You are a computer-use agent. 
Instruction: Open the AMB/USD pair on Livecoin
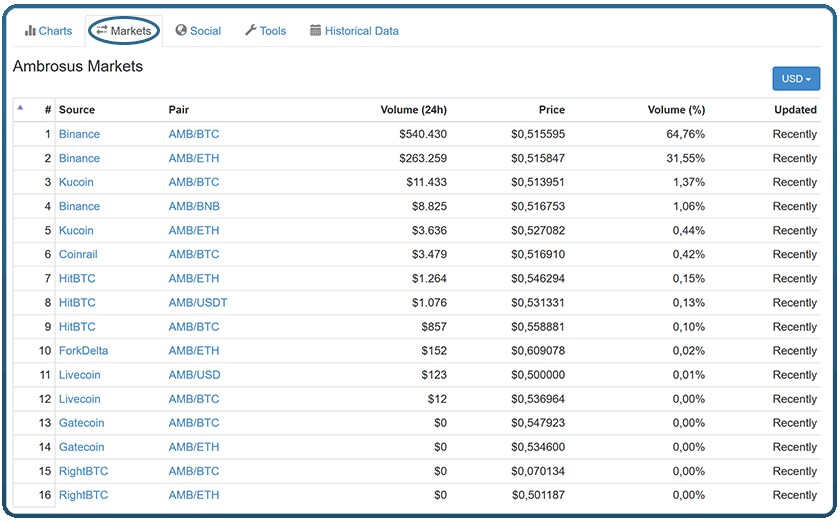tap(194, 375)
